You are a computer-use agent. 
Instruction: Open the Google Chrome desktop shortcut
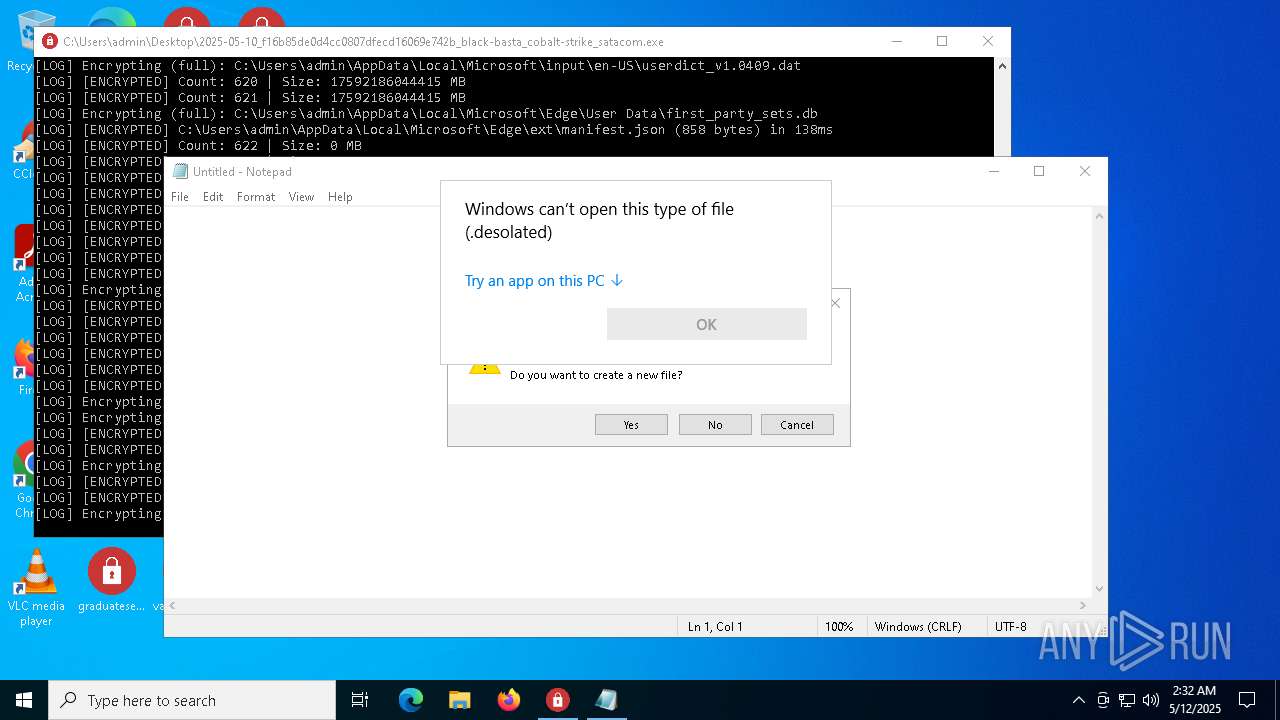pyautogui.click(x=24, y=480)
